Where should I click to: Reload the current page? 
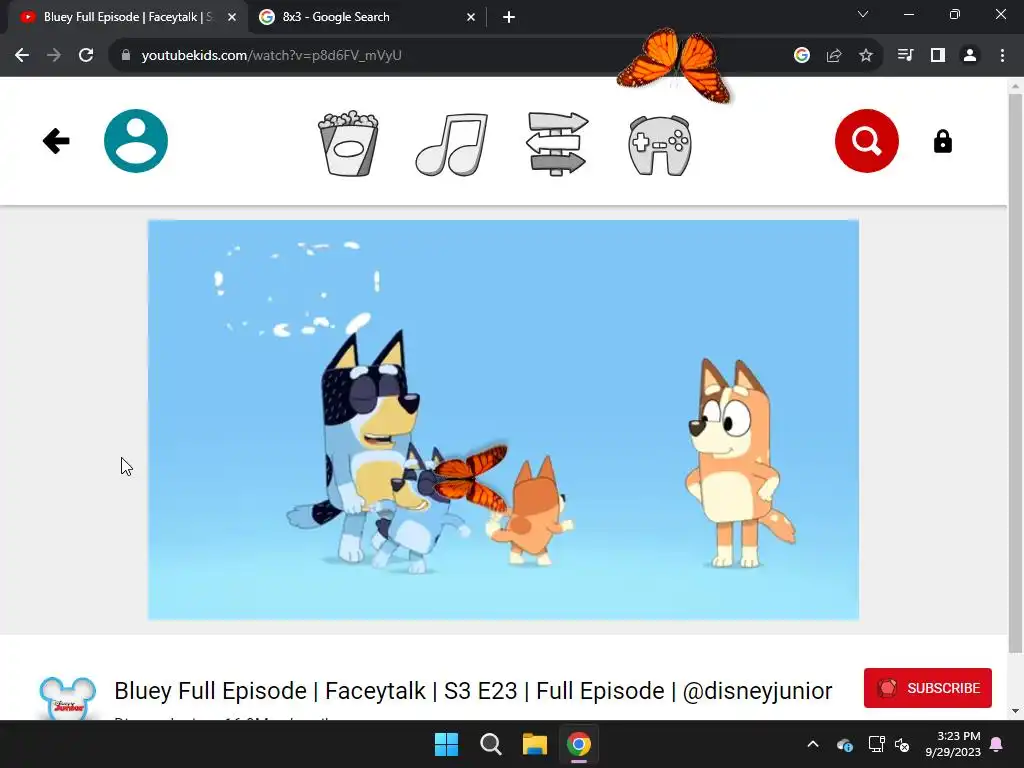tap(86, 56)
